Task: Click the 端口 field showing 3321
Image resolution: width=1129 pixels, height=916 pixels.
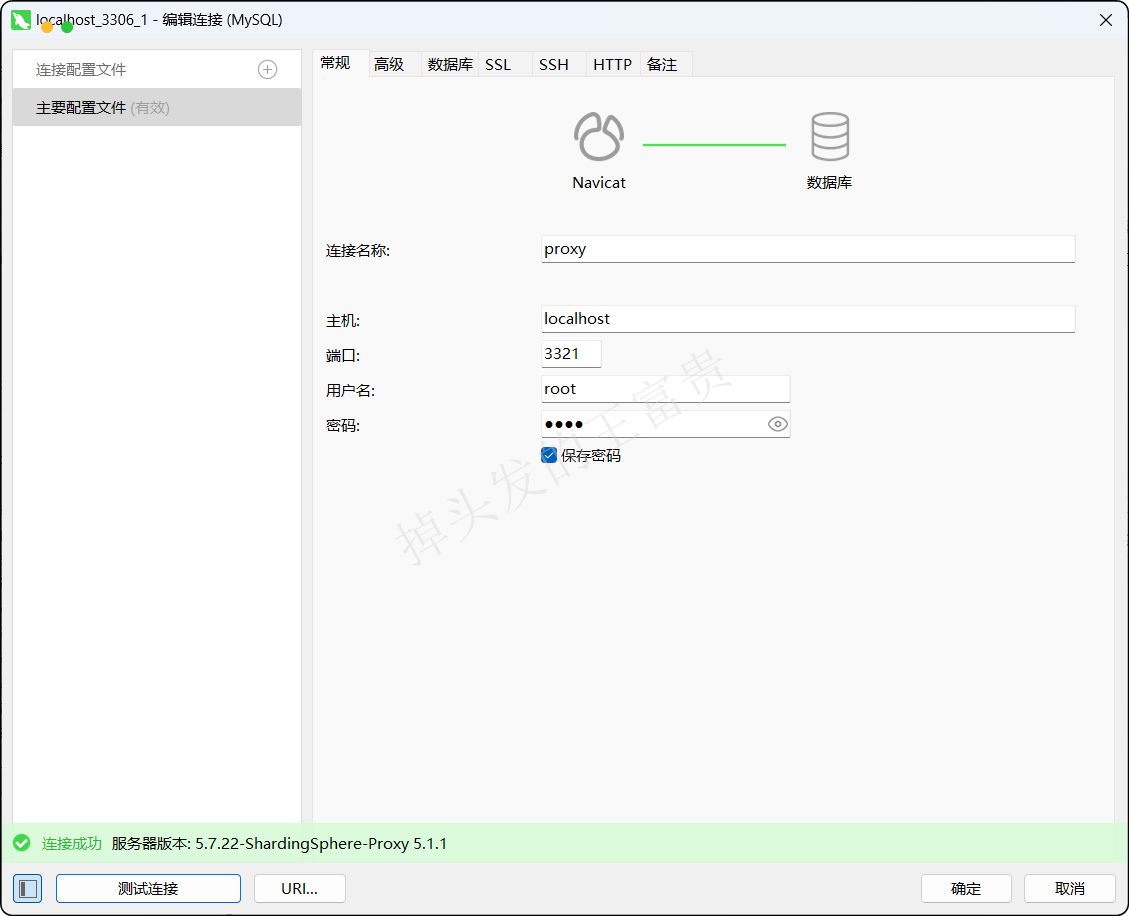Action: click(x=571, y=354)
